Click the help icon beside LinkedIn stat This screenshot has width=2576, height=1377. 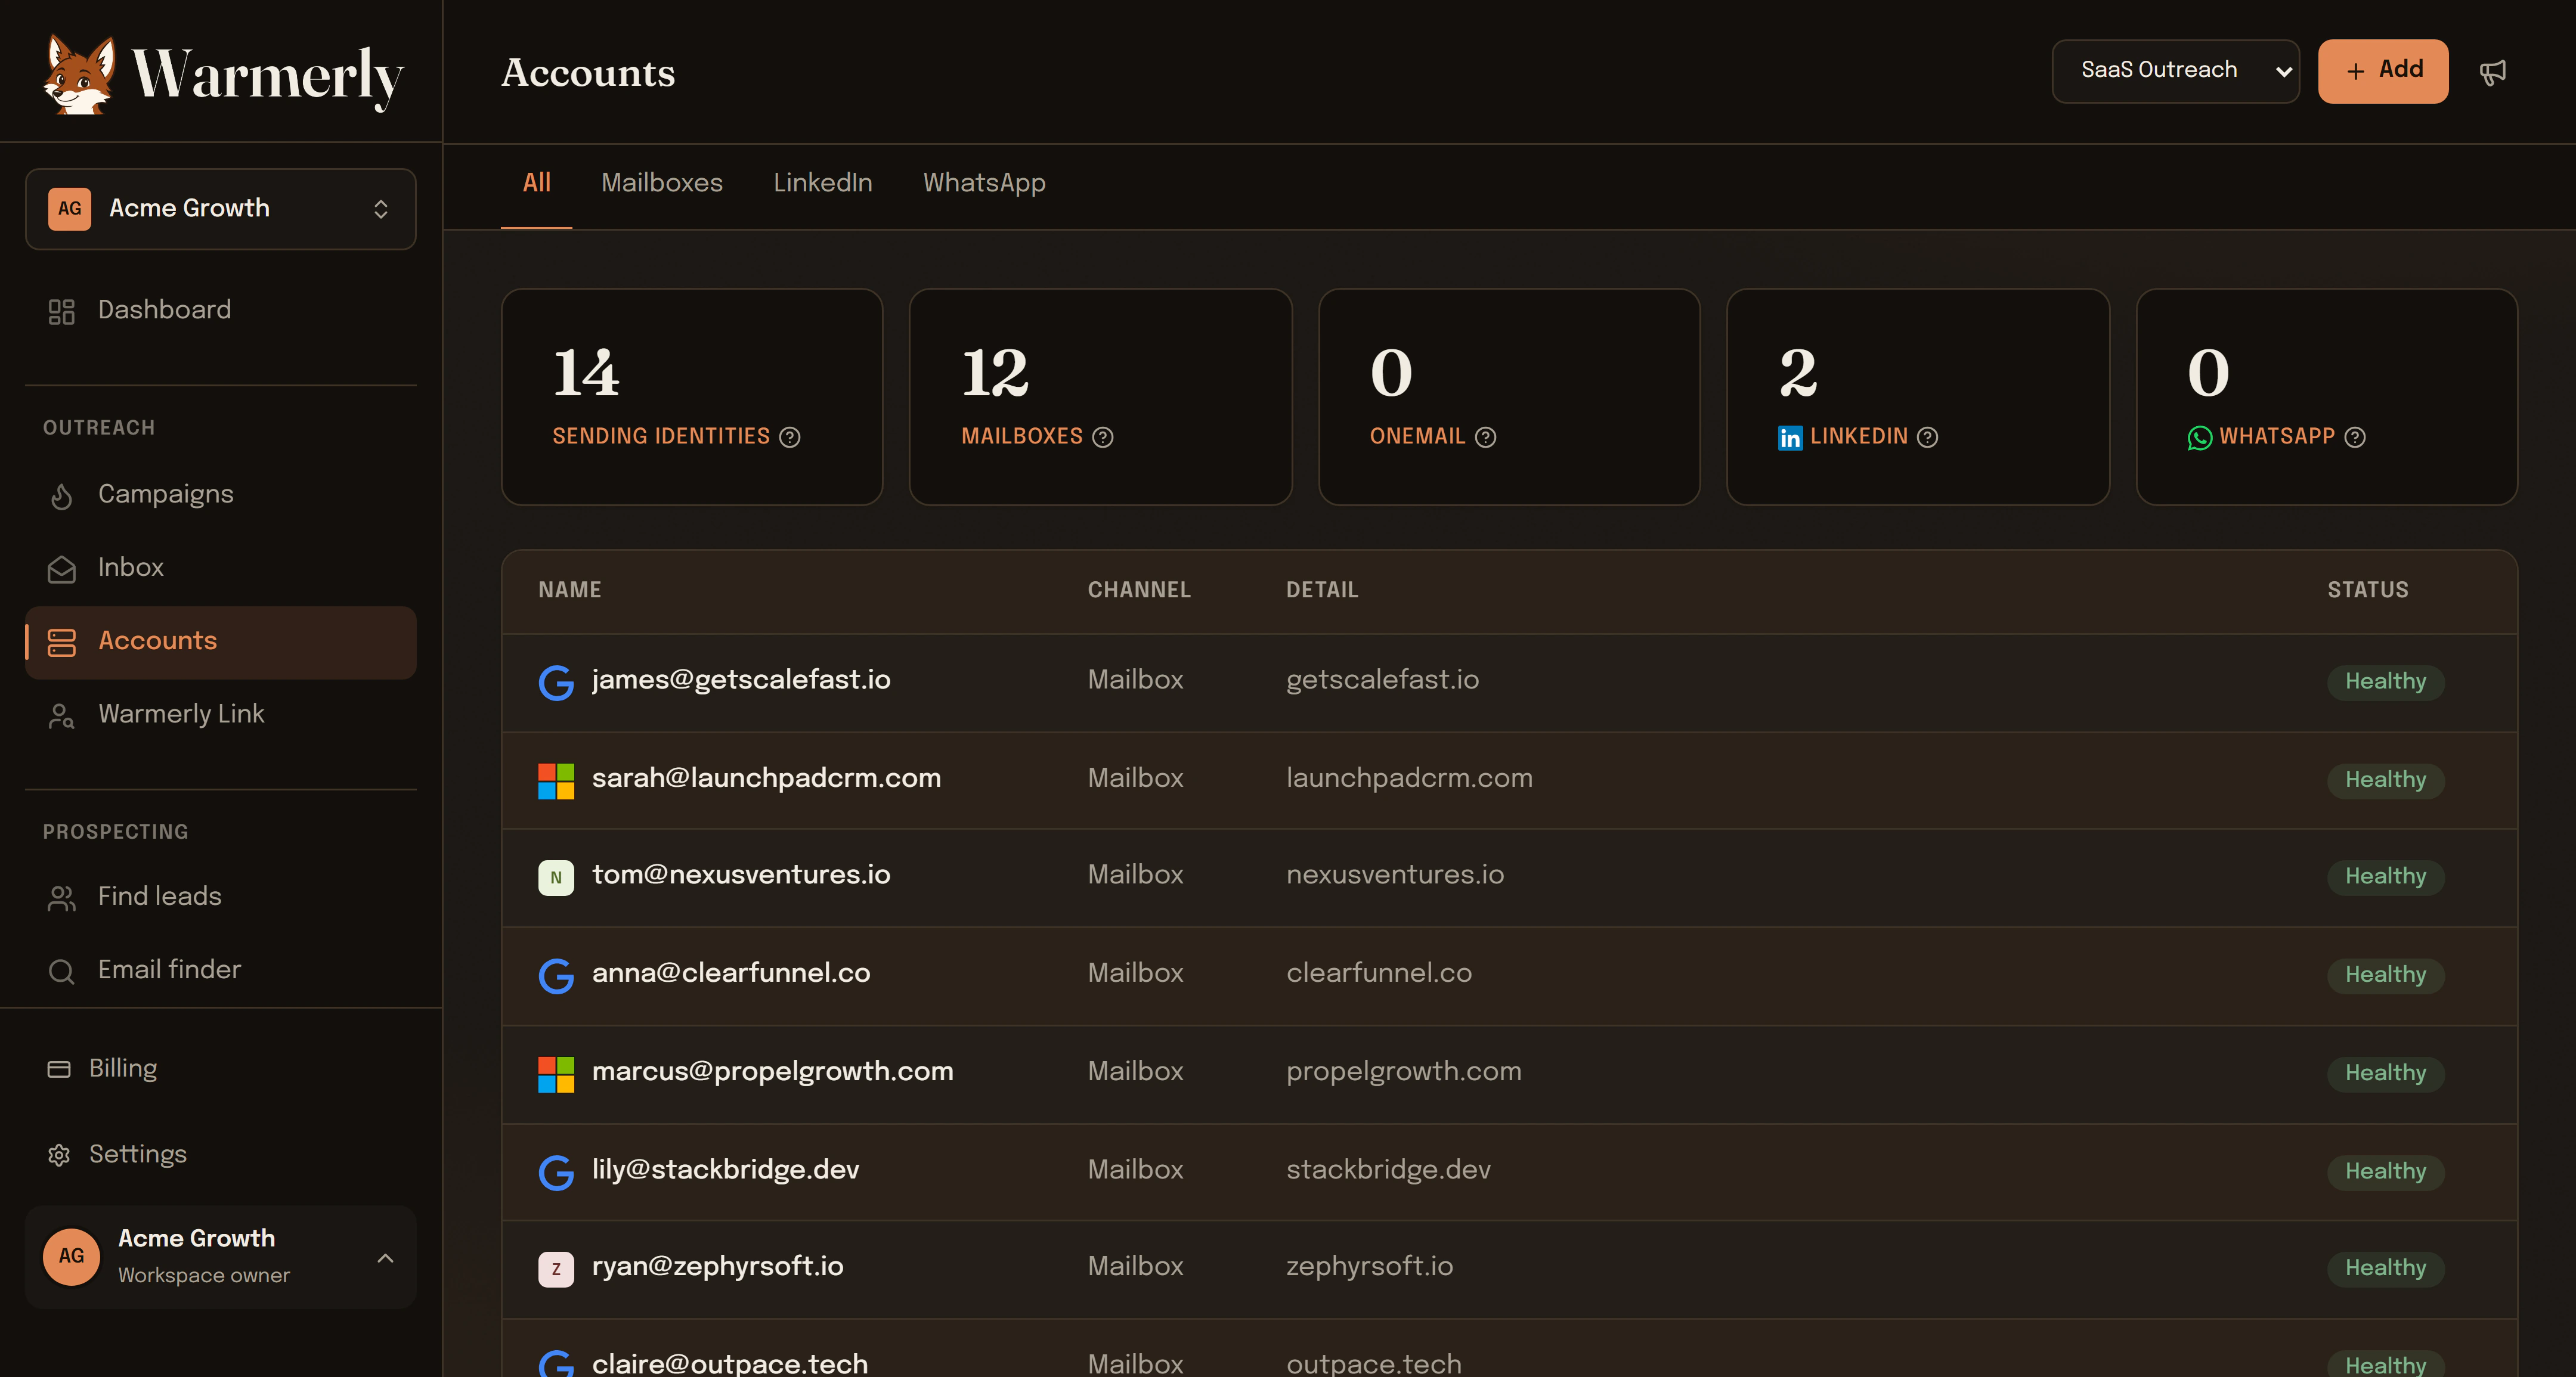coord(1928,437)
